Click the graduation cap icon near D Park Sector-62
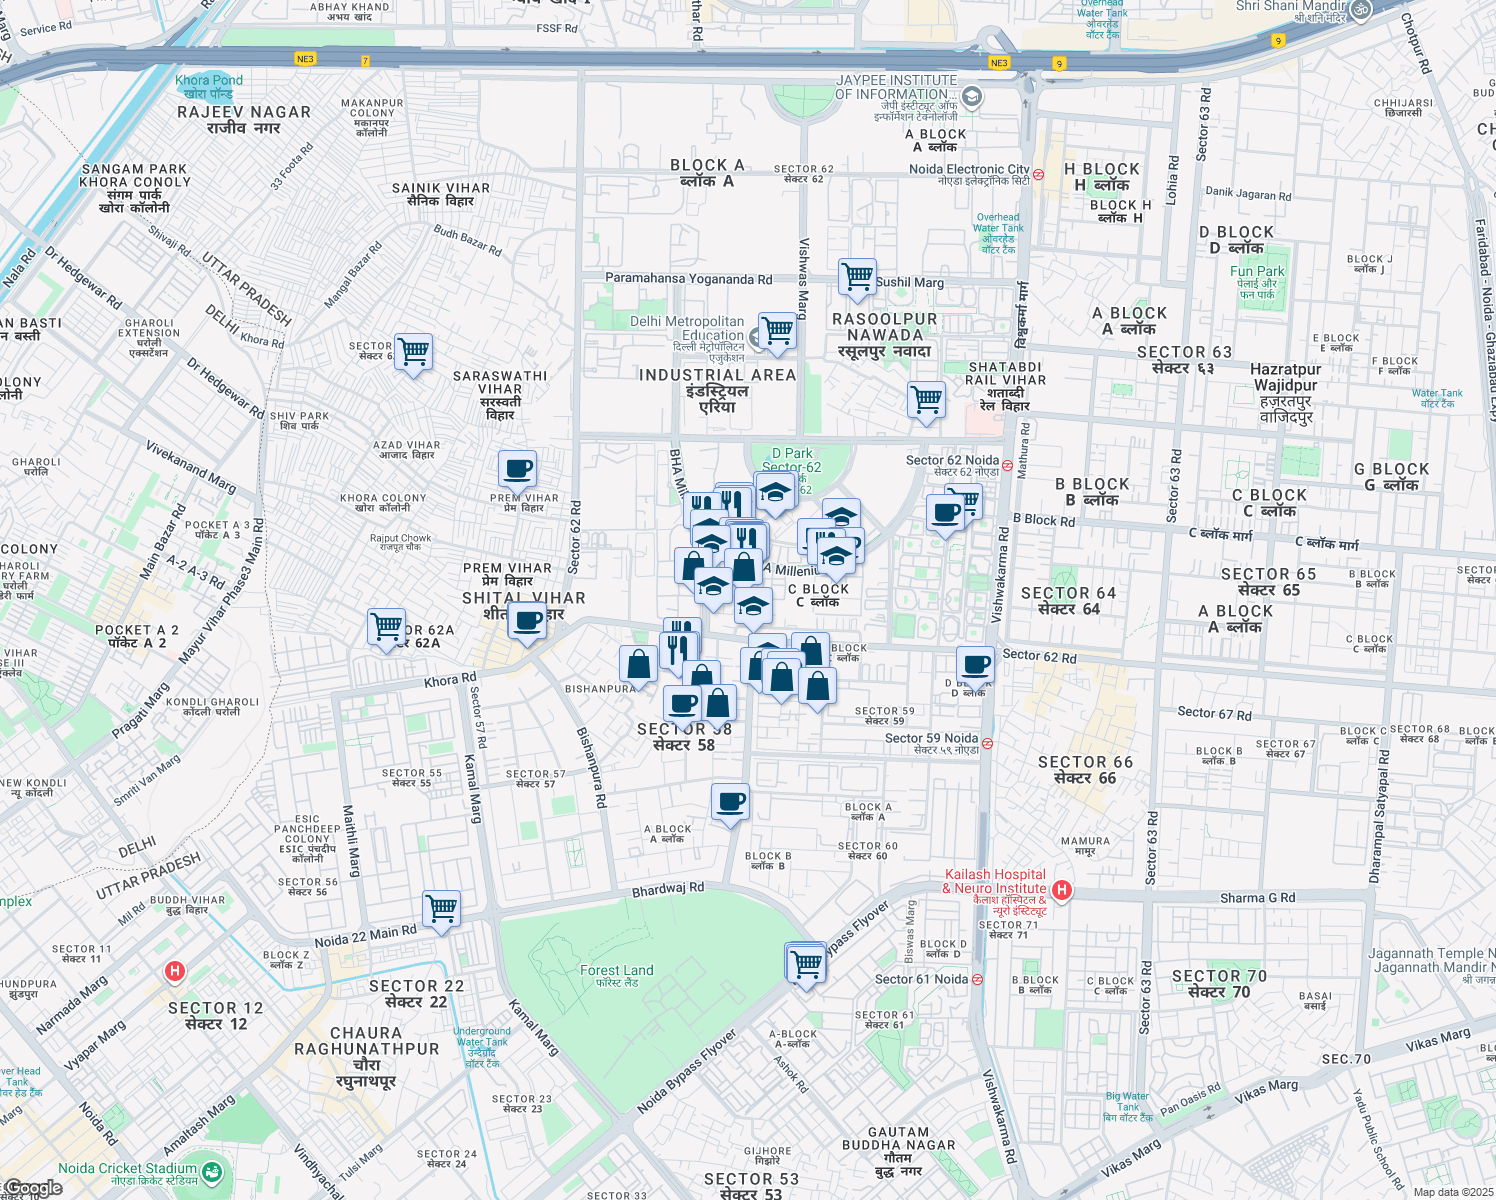The image size is (1496, 1200). click(776, 491)
